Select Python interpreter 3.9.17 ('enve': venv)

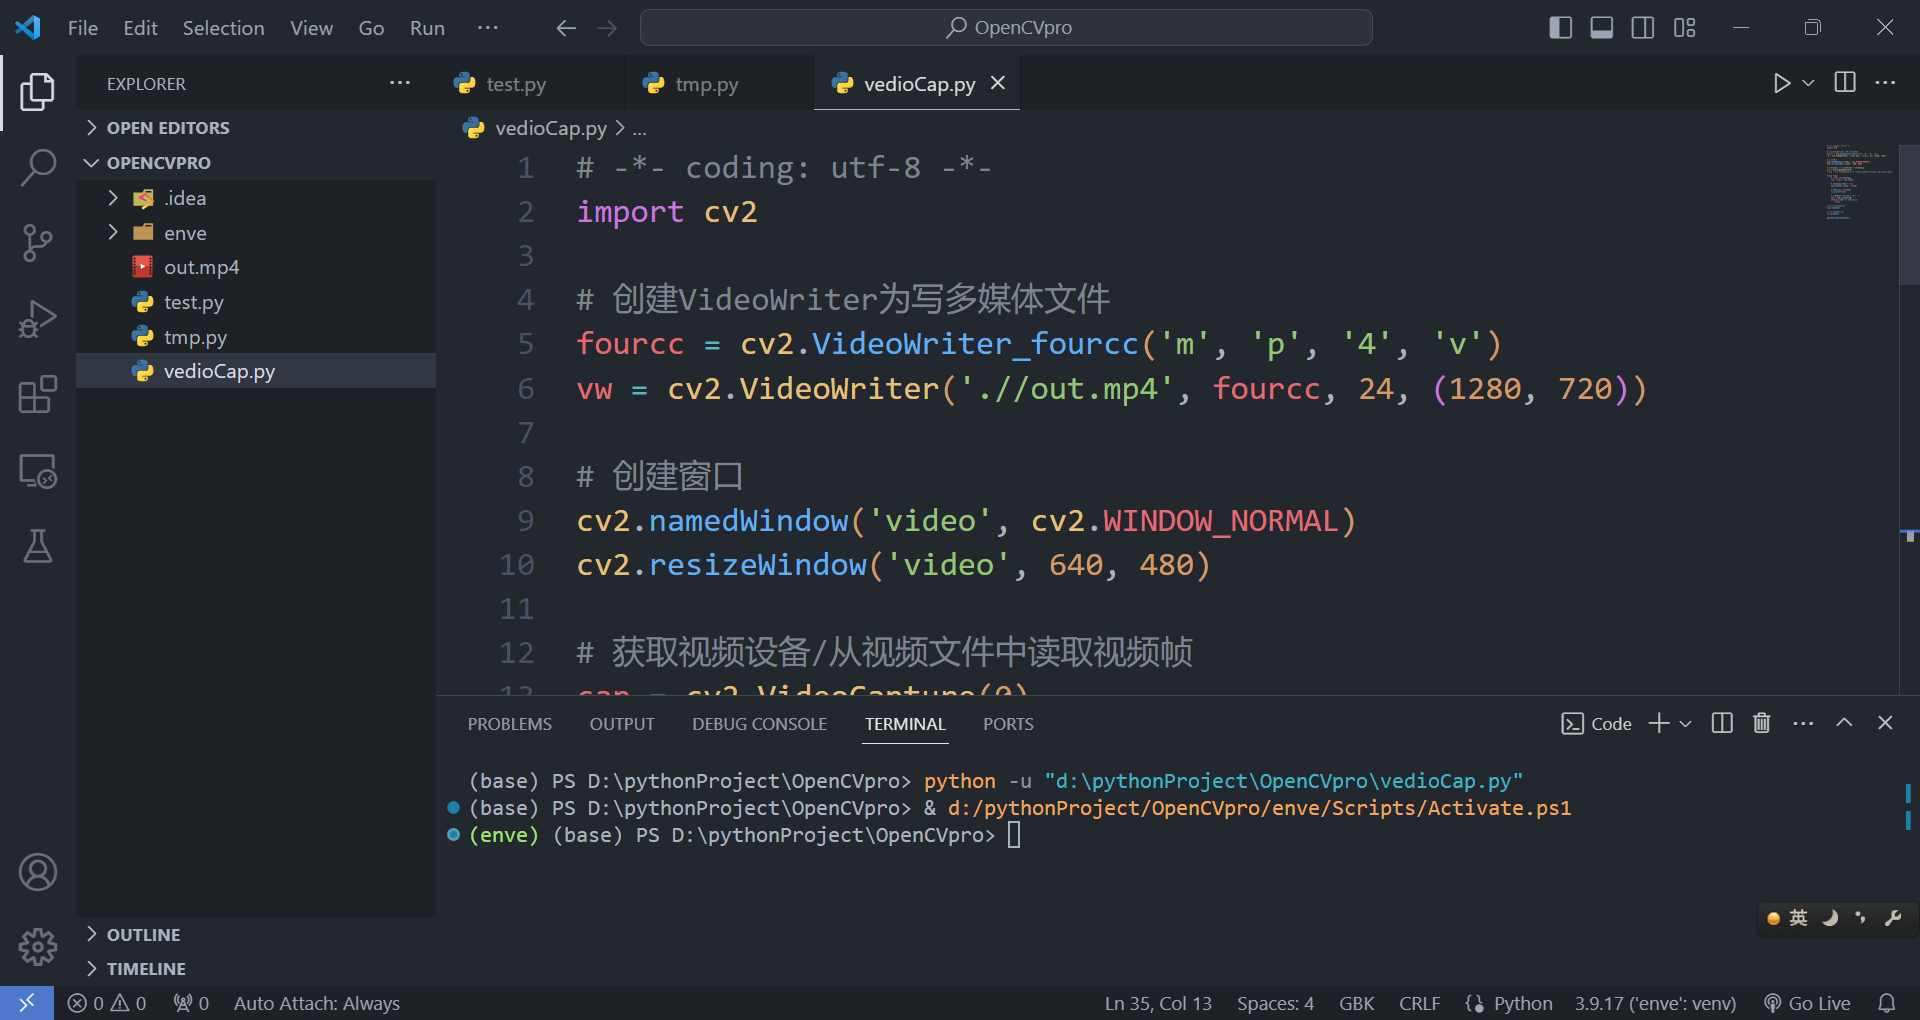pyautogui.click(x=1655, y=1003)
